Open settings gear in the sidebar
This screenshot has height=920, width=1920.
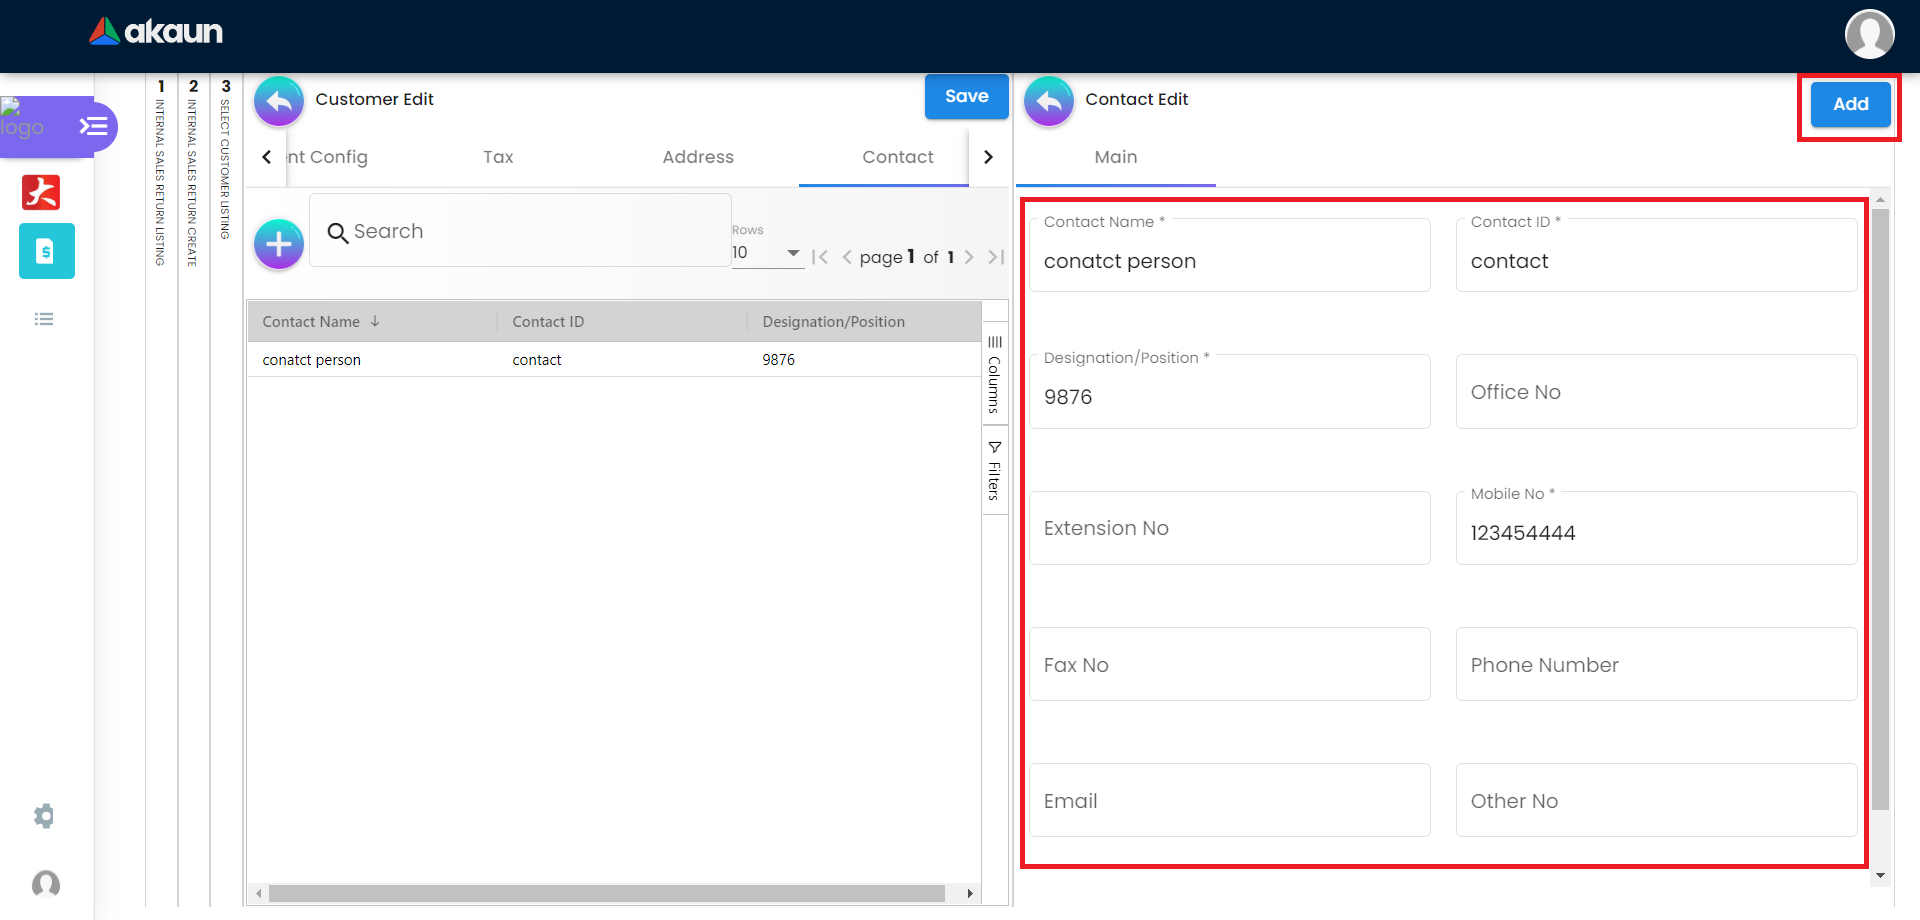[x=44, y=816]
